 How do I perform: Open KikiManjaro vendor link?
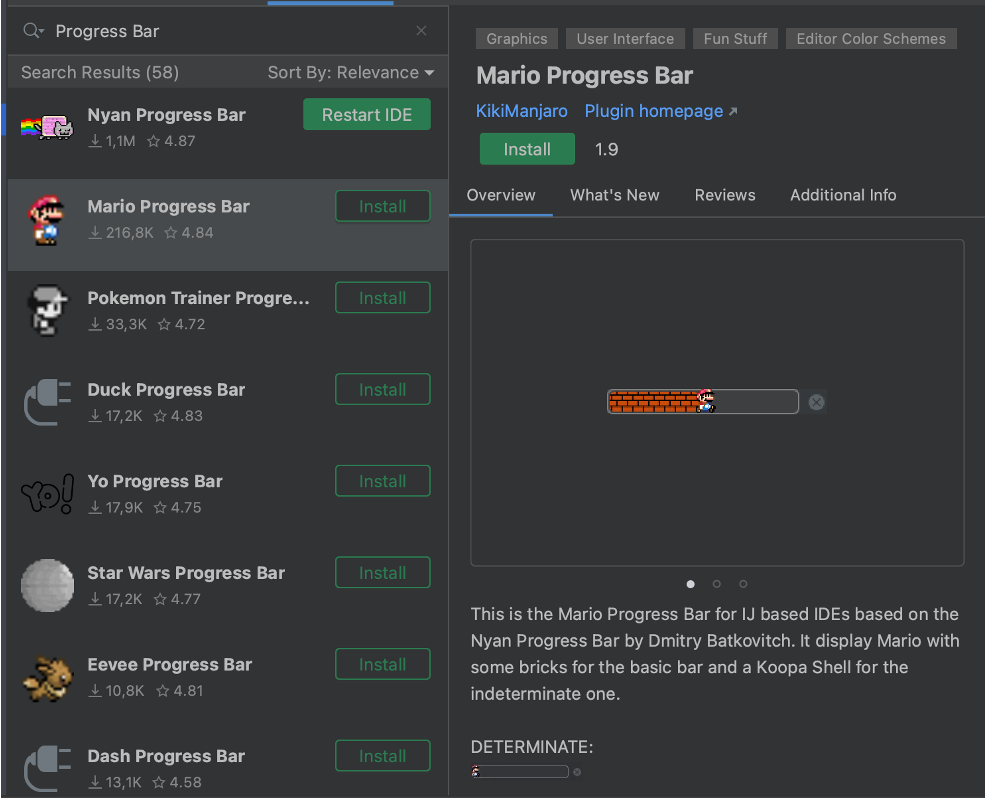(521, 111)
